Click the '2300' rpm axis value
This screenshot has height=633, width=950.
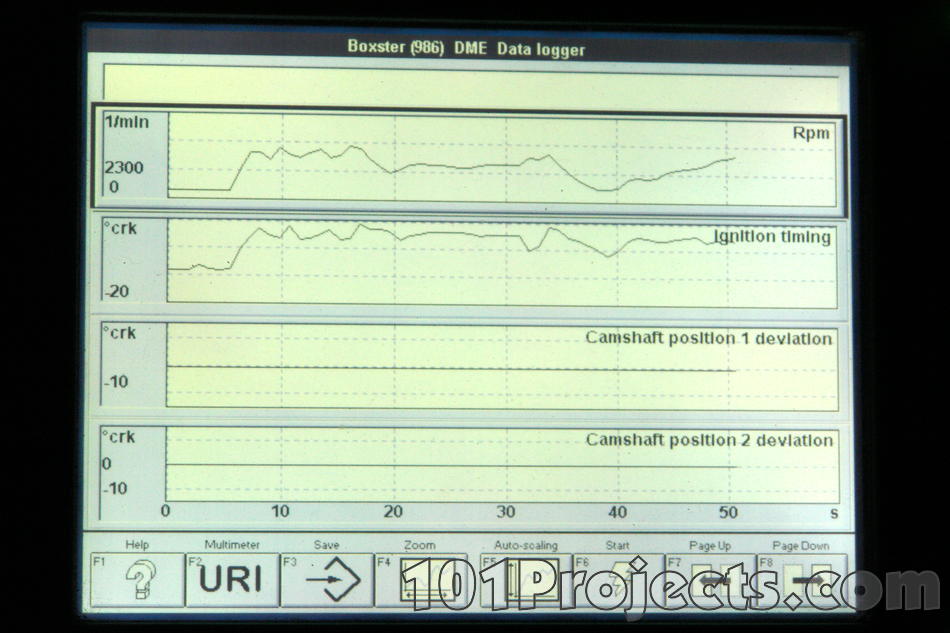tap(124, 168)
